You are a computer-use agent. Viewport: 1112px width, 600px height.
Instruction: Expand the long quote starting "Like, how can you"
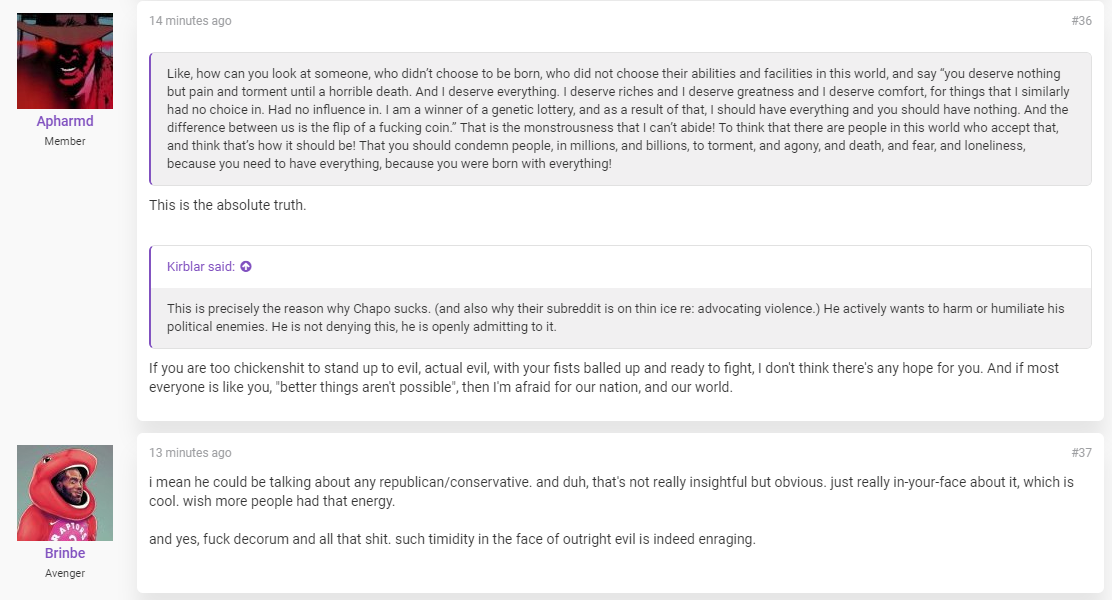click(x=621, y=118)
